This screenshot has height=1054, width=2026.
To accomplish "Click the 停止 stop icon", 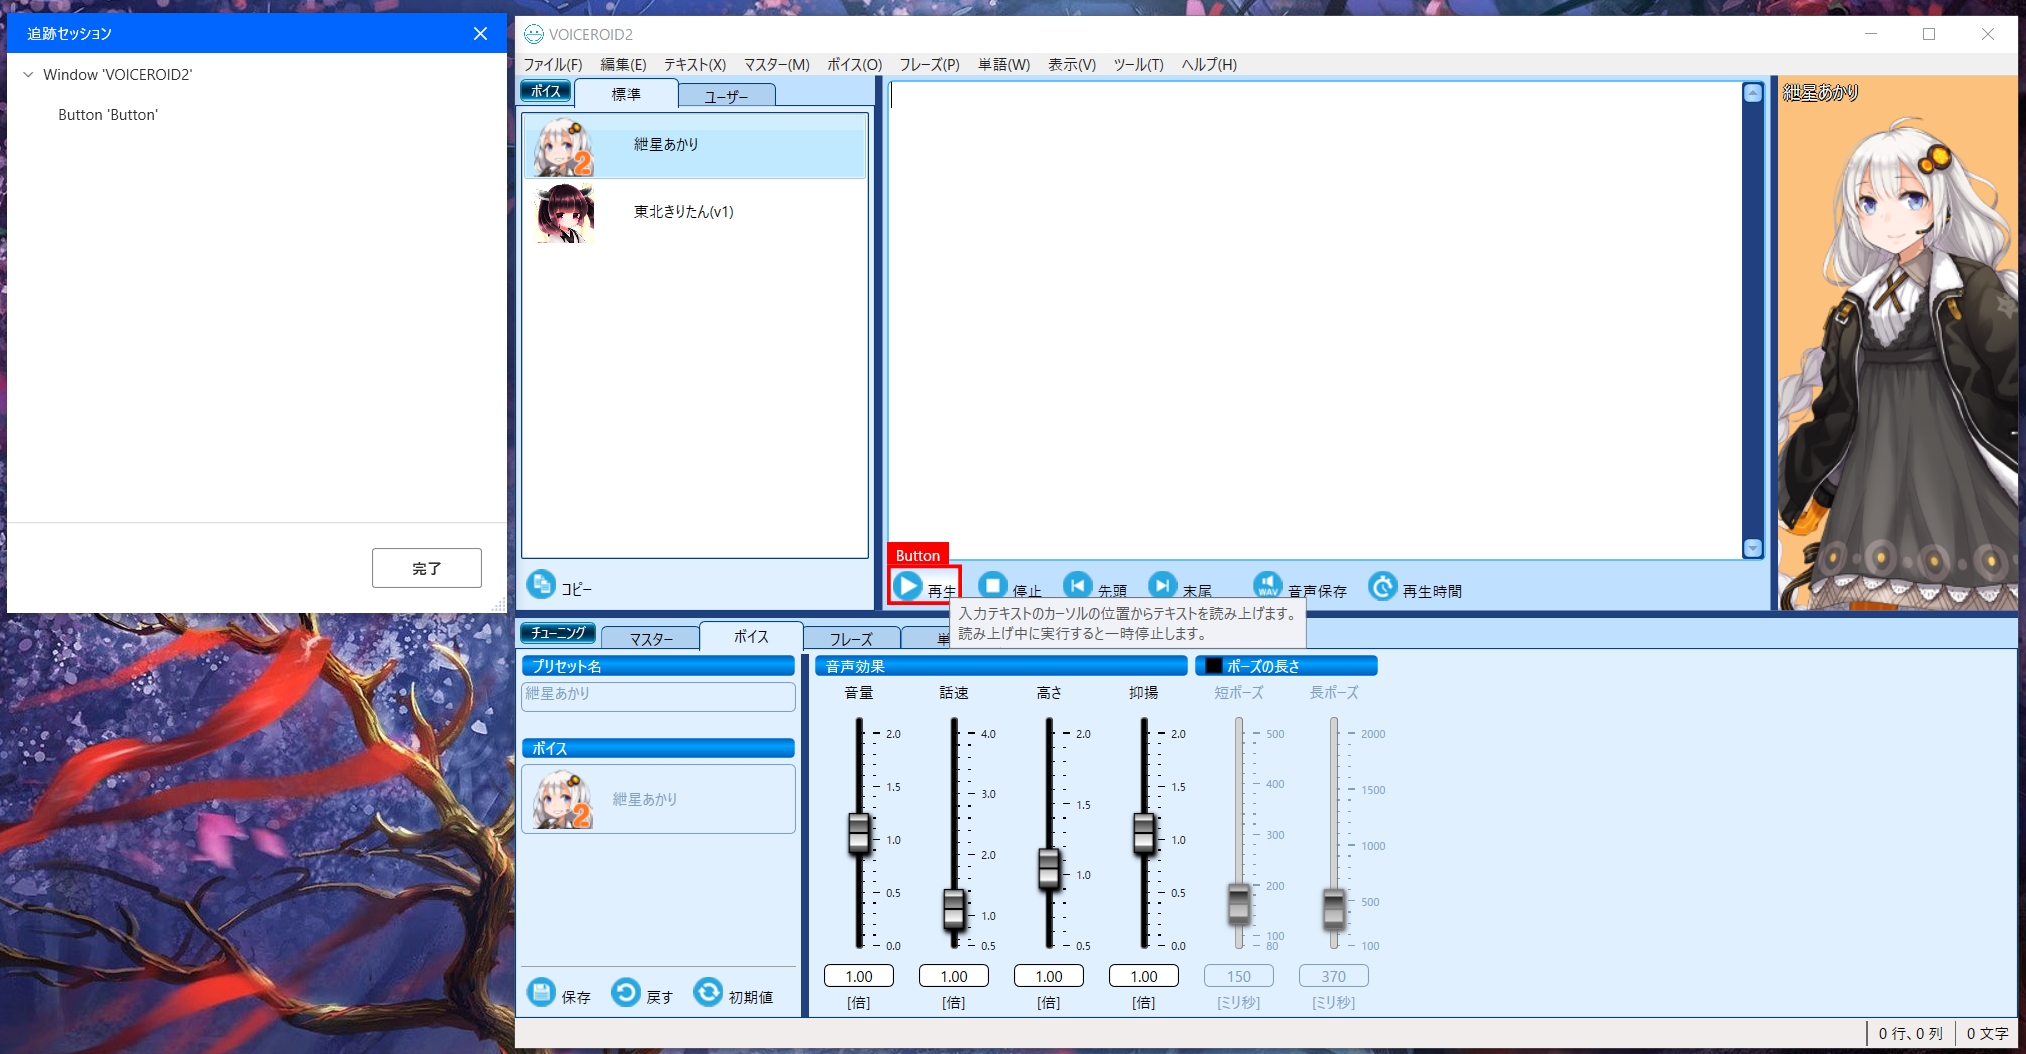I will [x=993, y=585].
